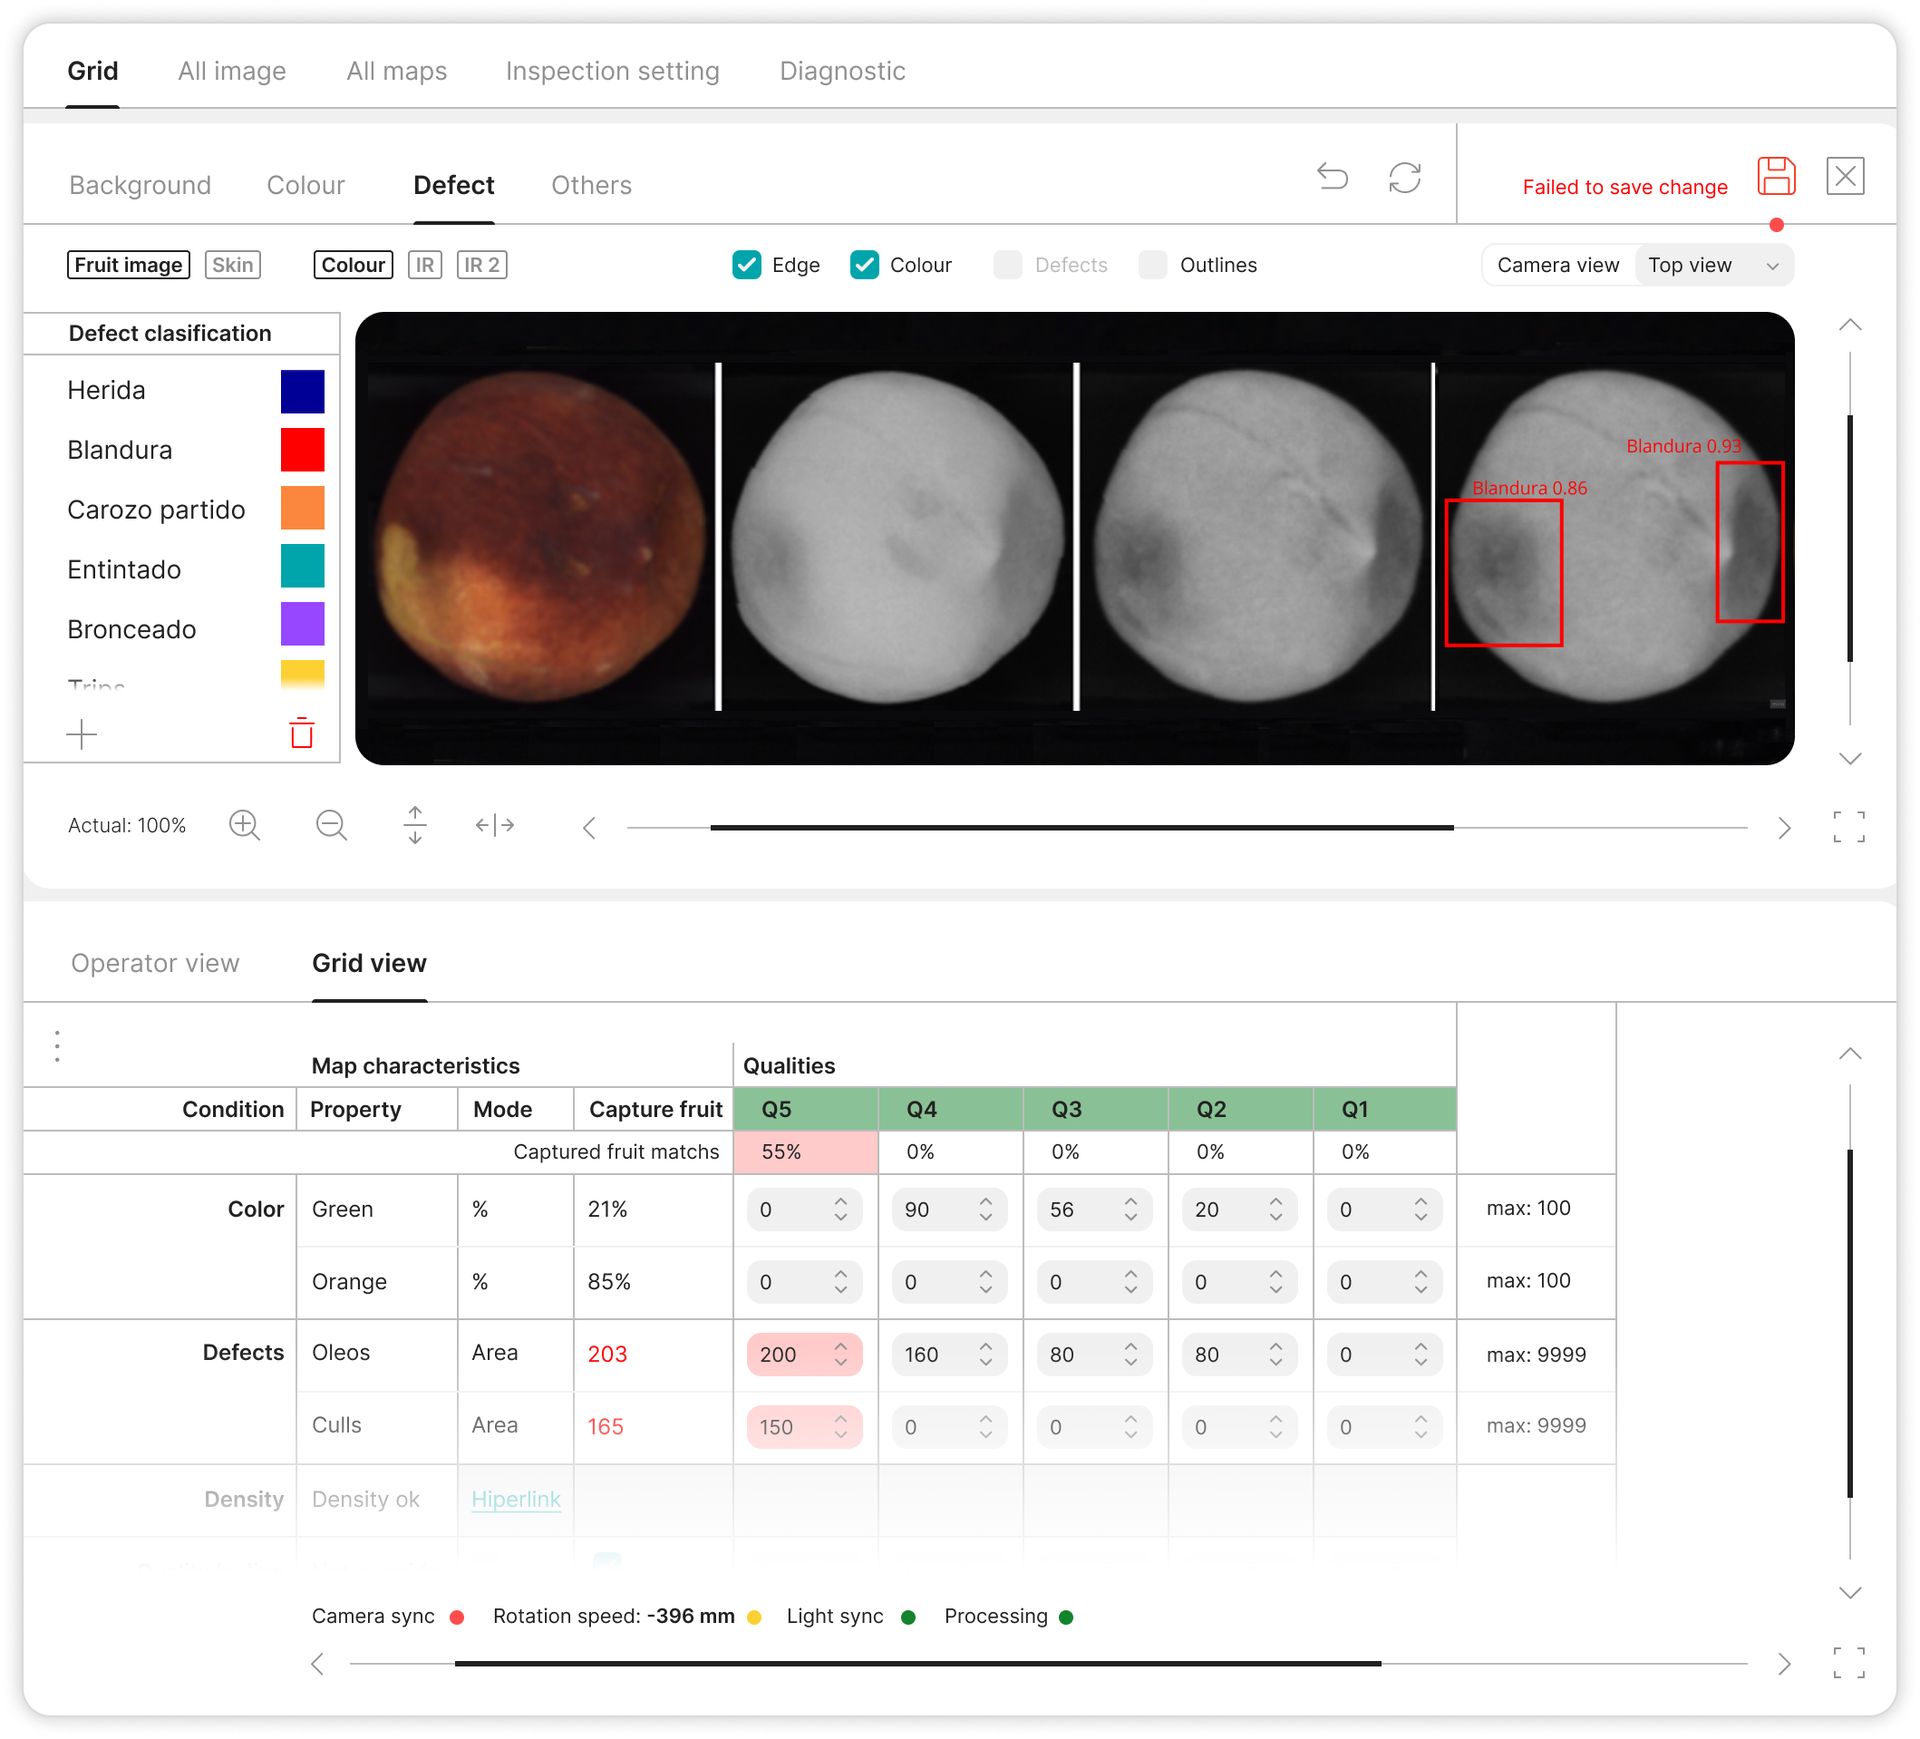Select the IR 2 image button
The width and height of the screenshot is (1920, 1739).
tap(481, 265)
